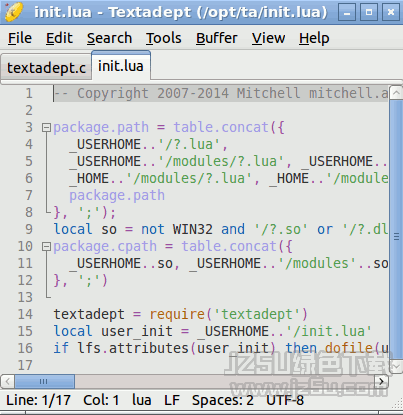Screen dimensions: 403x415
Task: Click 'Line: 1/17' in status bar
Action: tap(38, 400)
